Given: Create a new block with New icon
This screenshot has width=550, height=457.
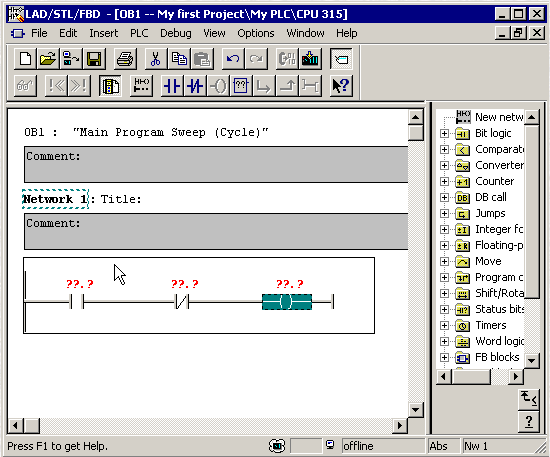Looking at the screenshot, I should pyautogui.click(x=25, y=59).
